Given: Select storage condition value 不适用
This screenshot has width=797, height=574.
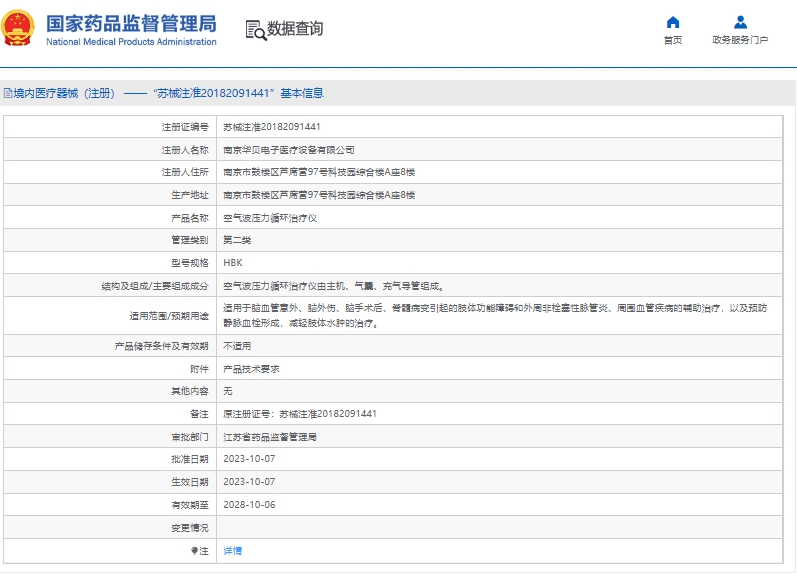Looking at the screenshot, I should tap(237, 346).
